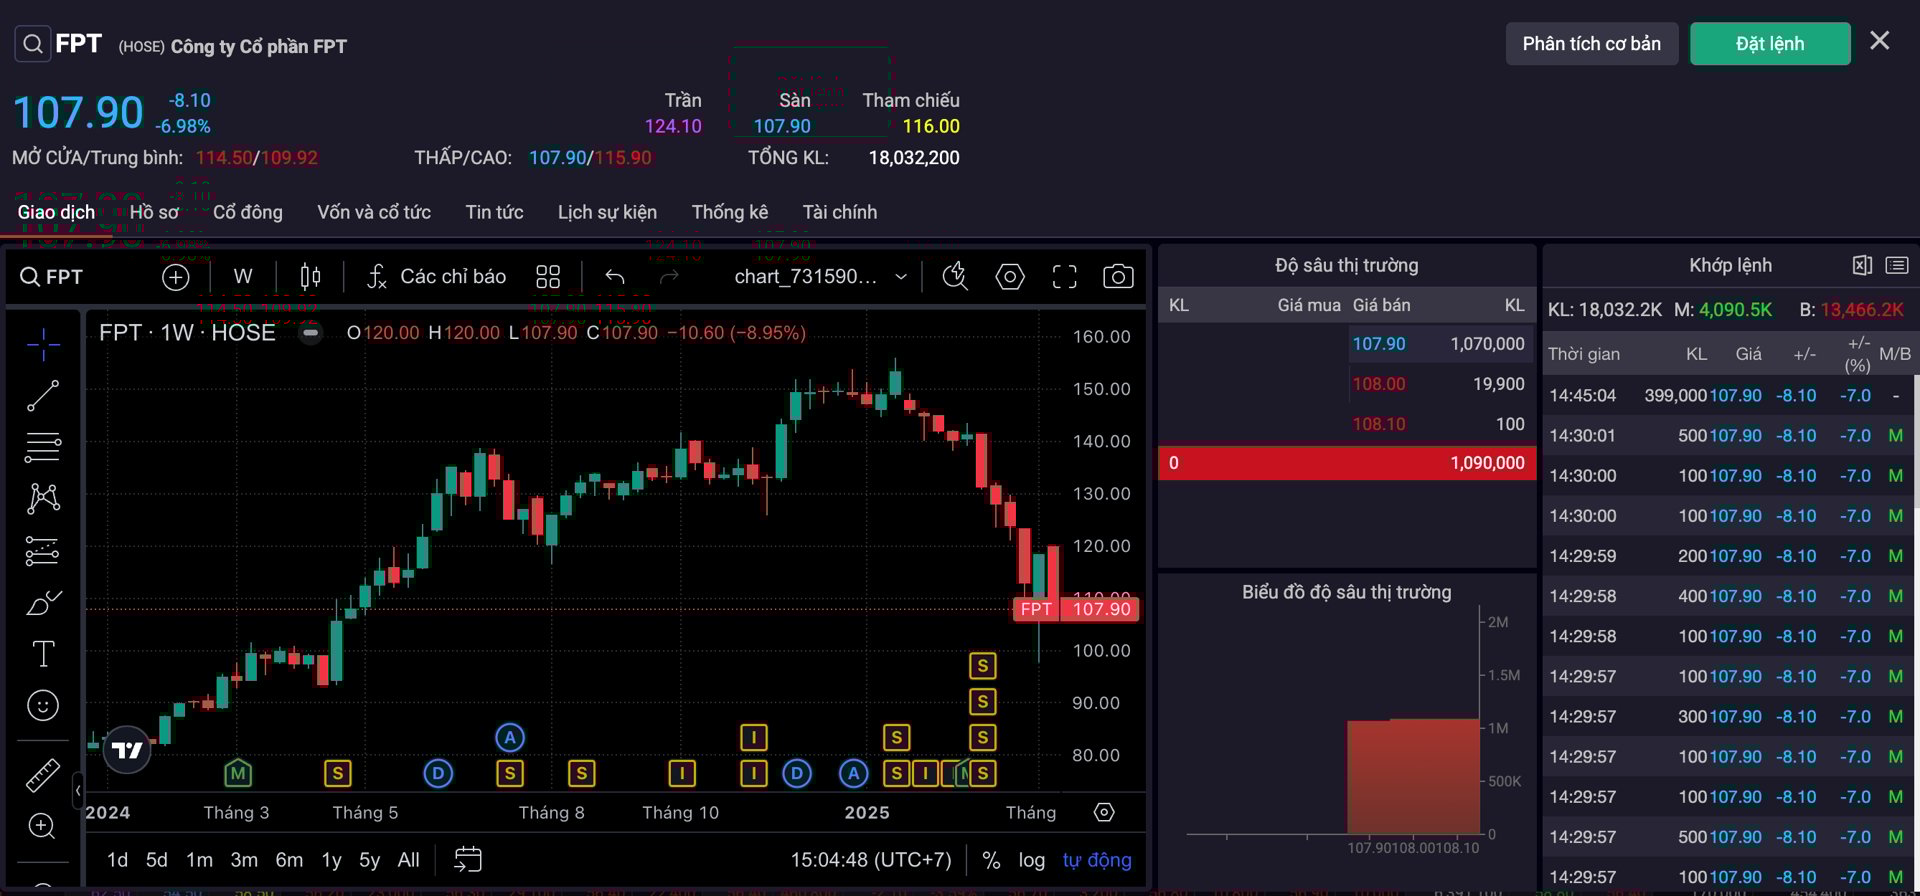Viewport: 1920px width, 896px height.
Task: Enter fullscreen chart mode
Action: pos(1064,277)
